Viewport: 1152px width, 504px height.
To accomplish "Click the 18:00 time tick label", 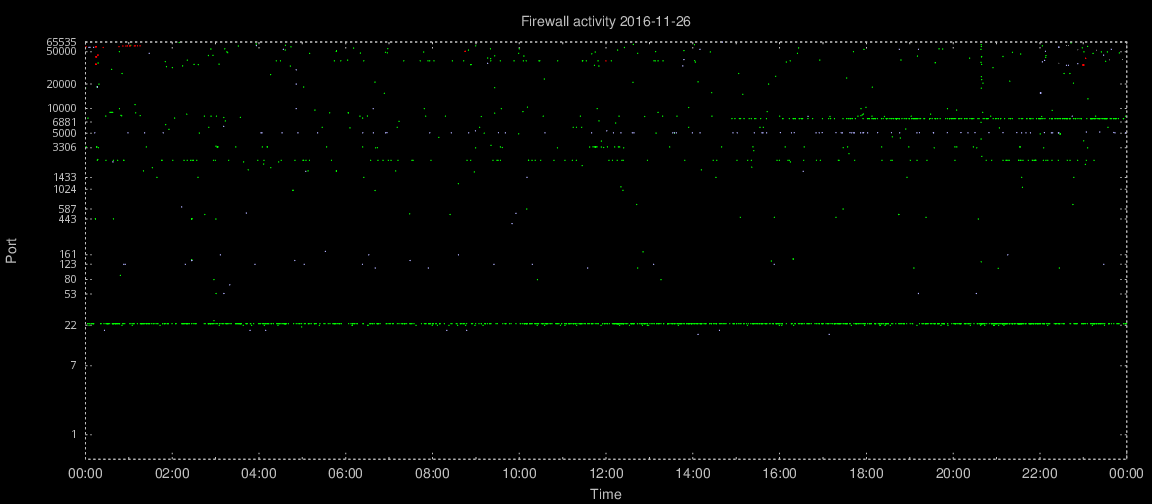I will (x=865, y=474).
